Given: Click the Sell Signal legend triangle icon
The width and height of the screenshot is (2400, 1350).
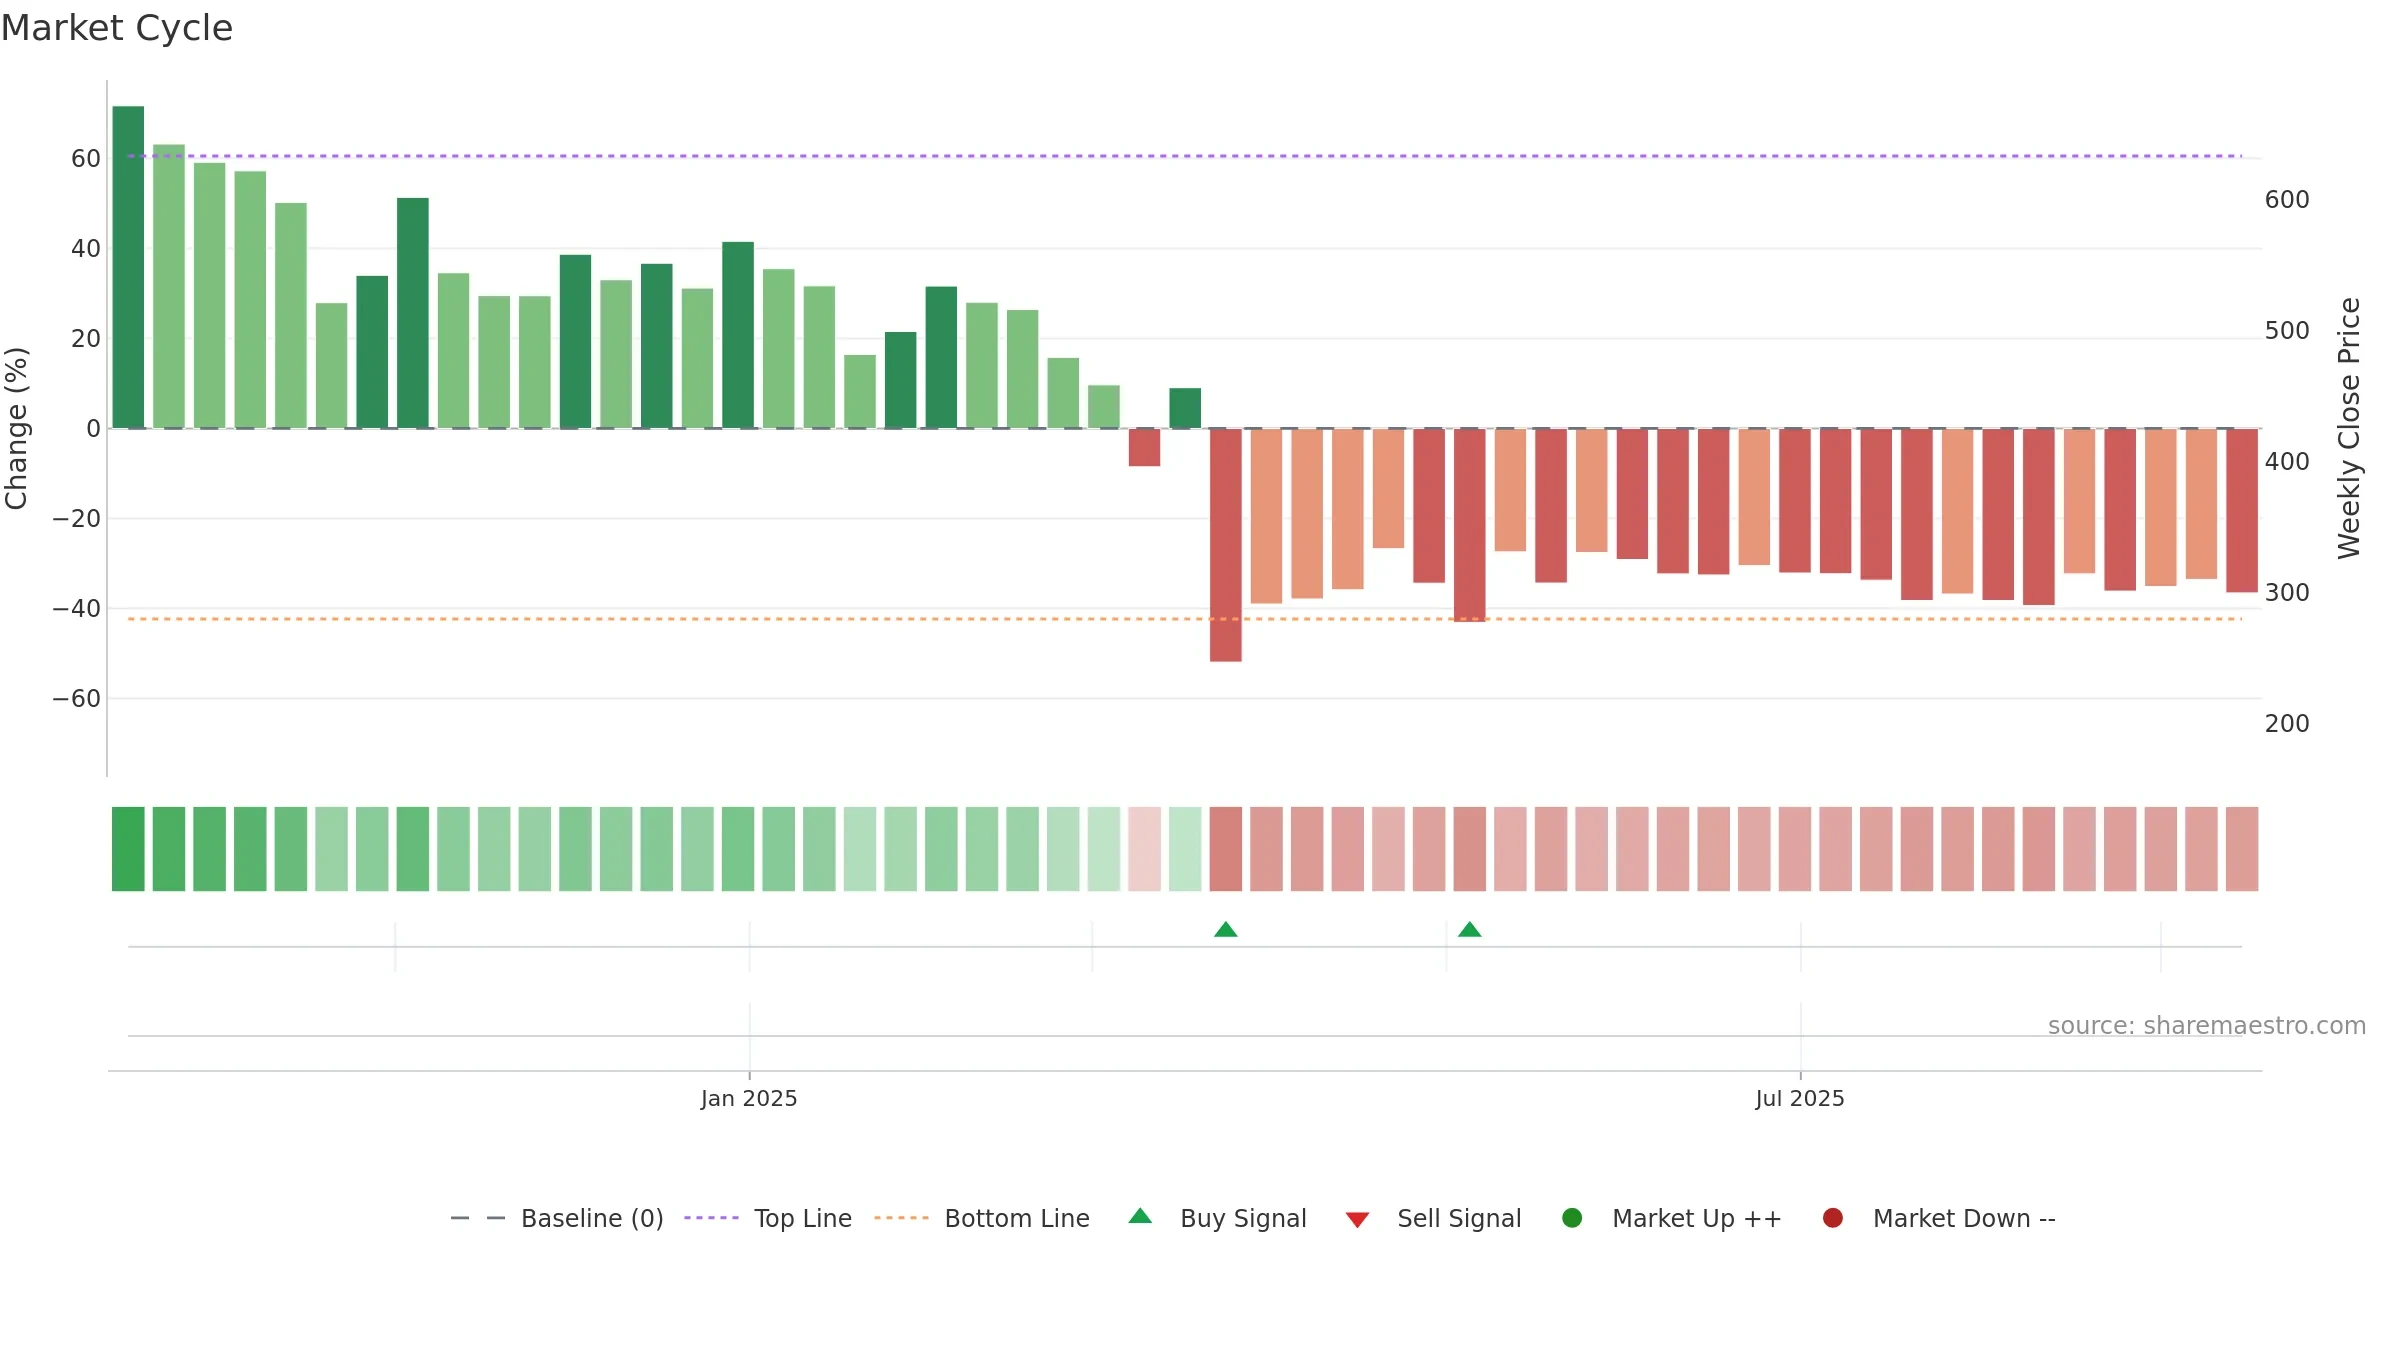Looking at the screenshot, I should tap(1357, 1220).
